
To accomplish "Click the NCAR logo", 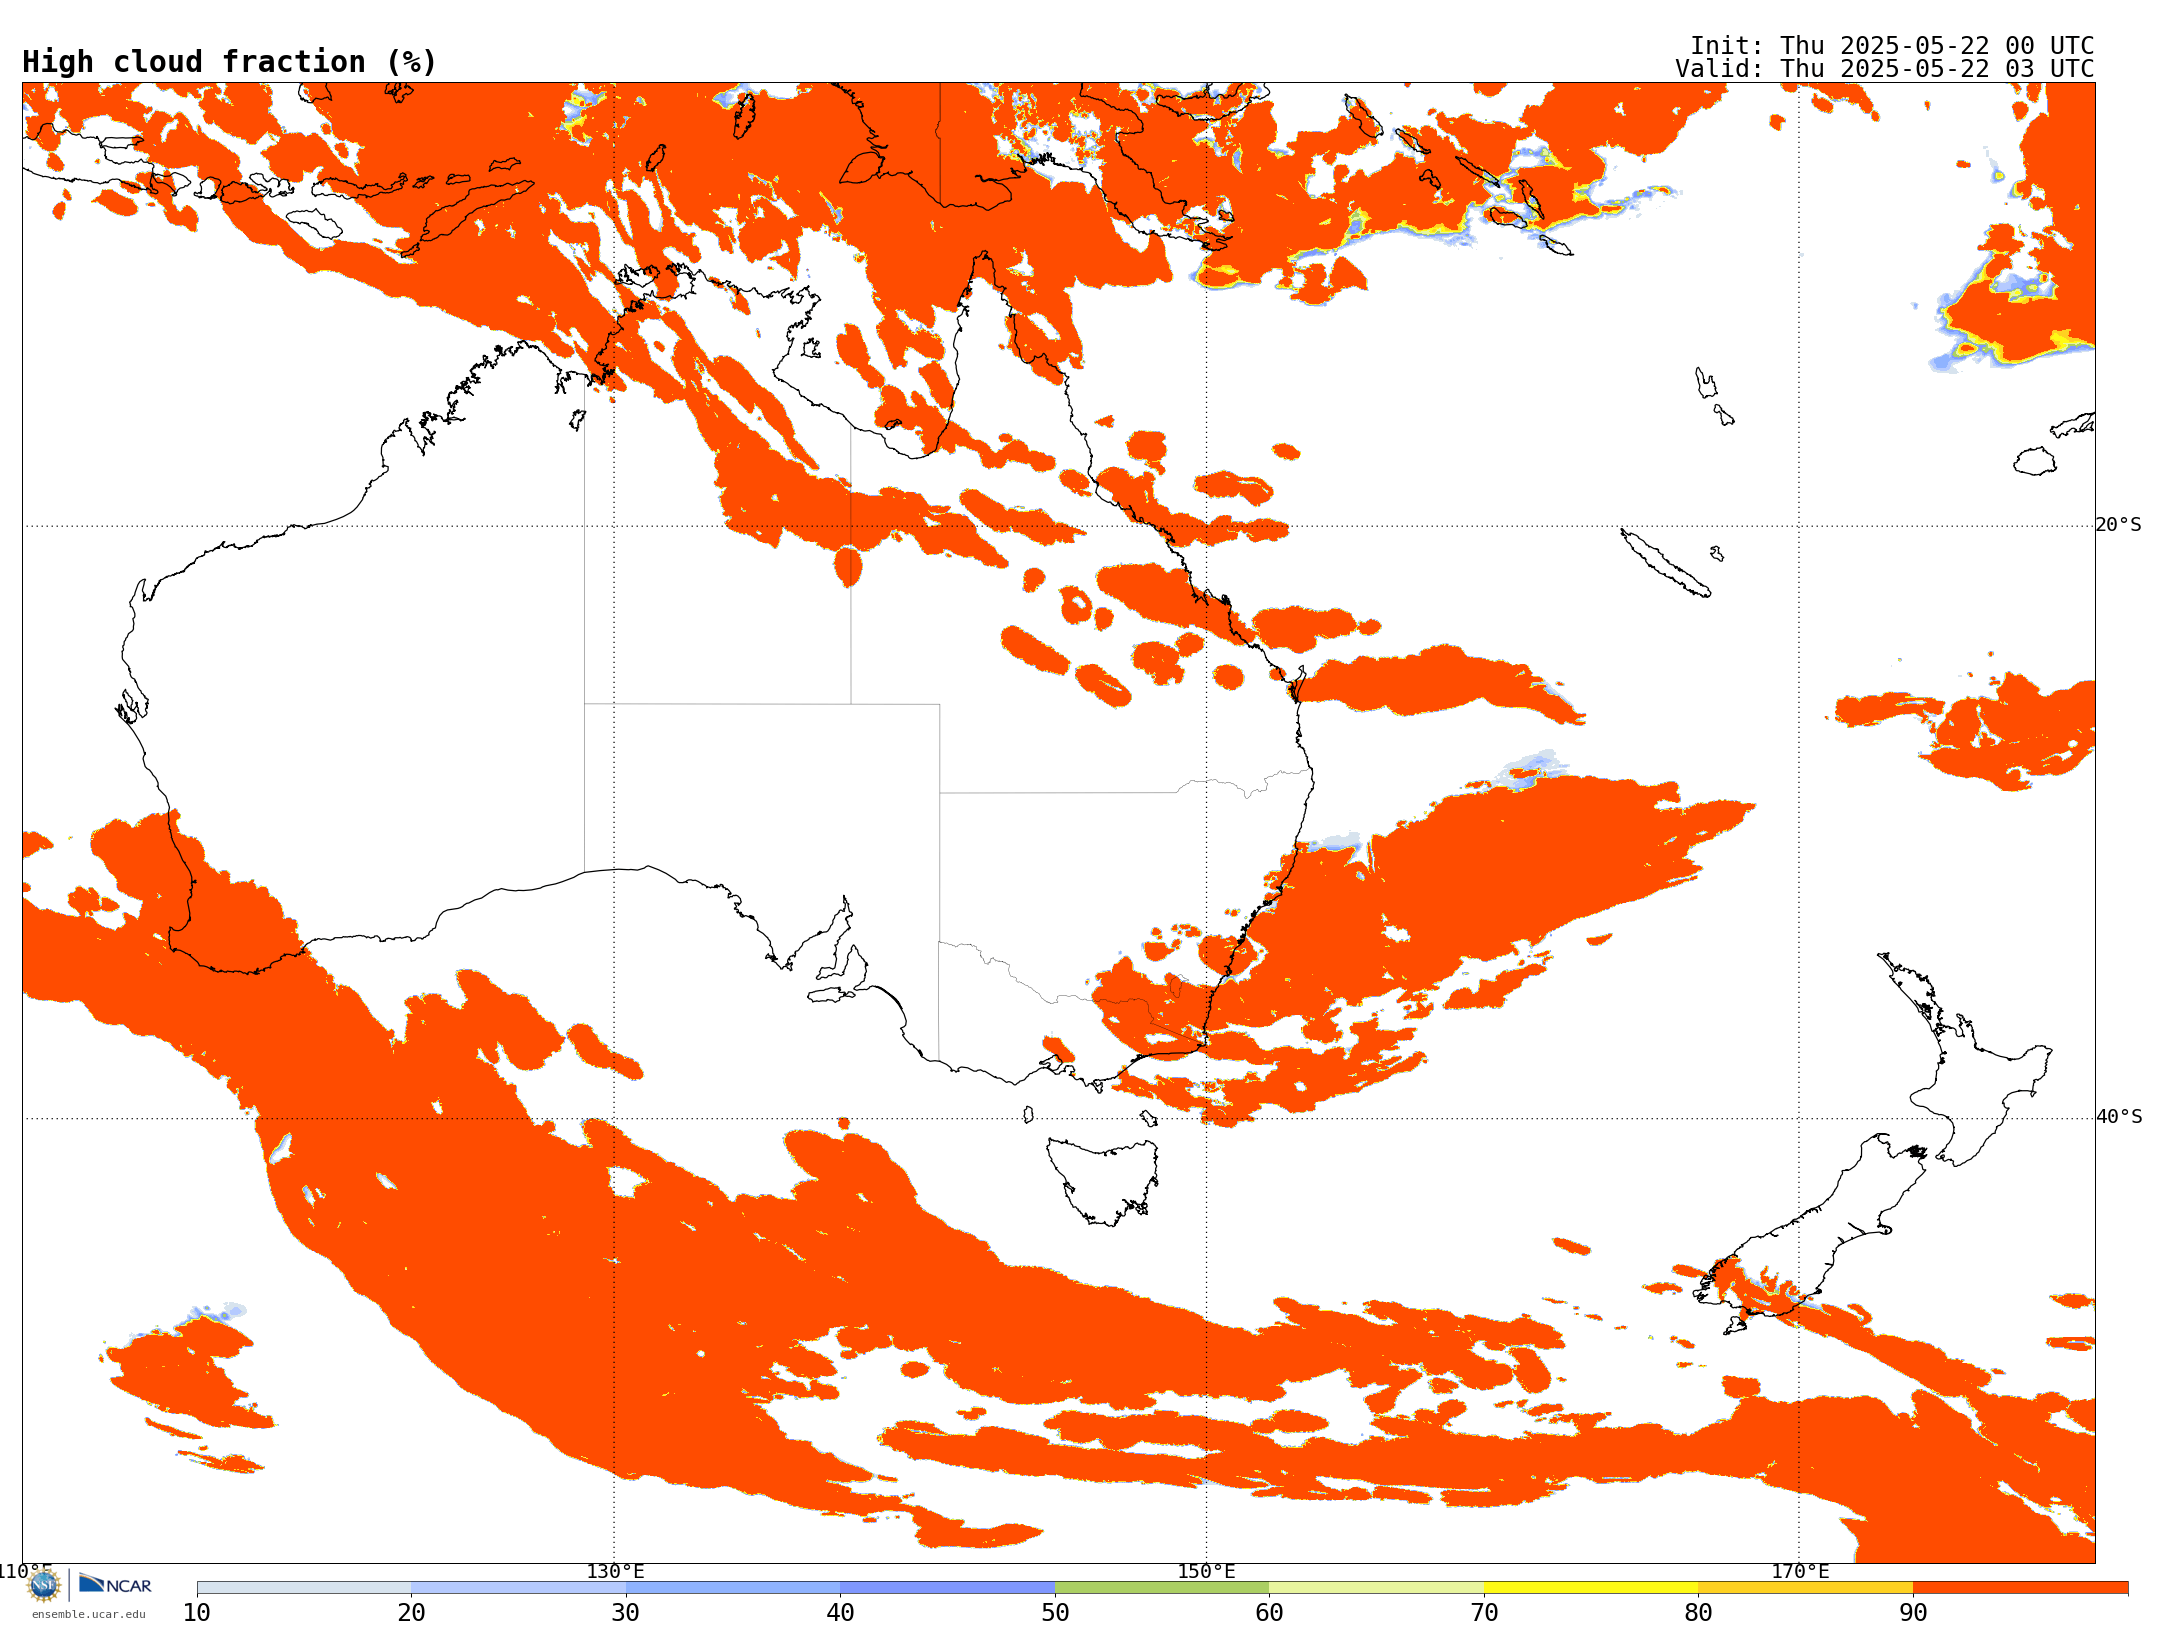I will [x=115, y=1584].
